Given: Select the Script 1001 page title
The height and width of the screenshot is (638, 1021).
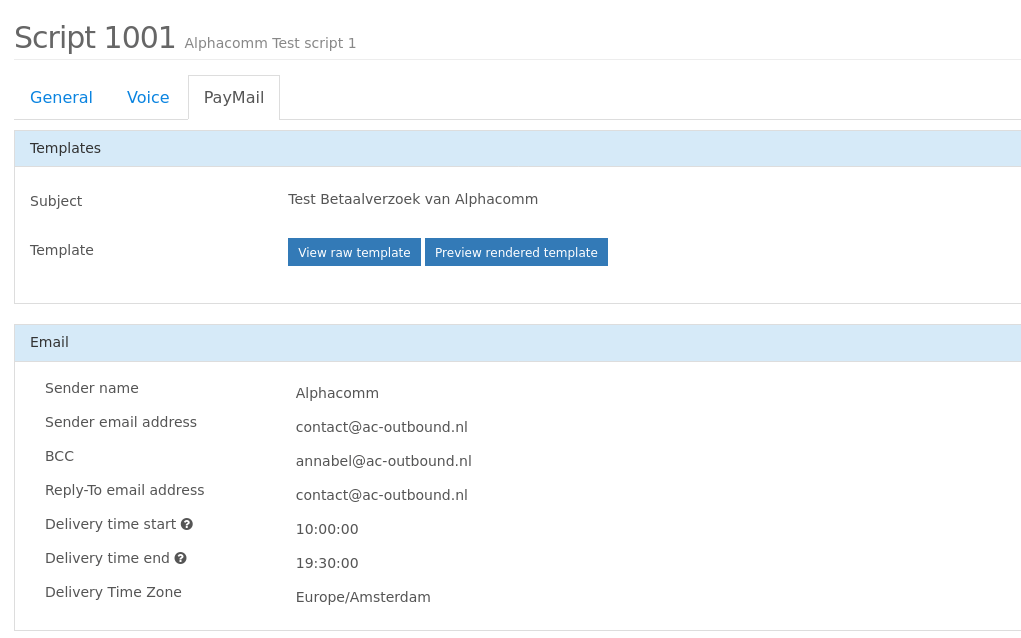Looking at the screenshot, I should tap(93, 37).
